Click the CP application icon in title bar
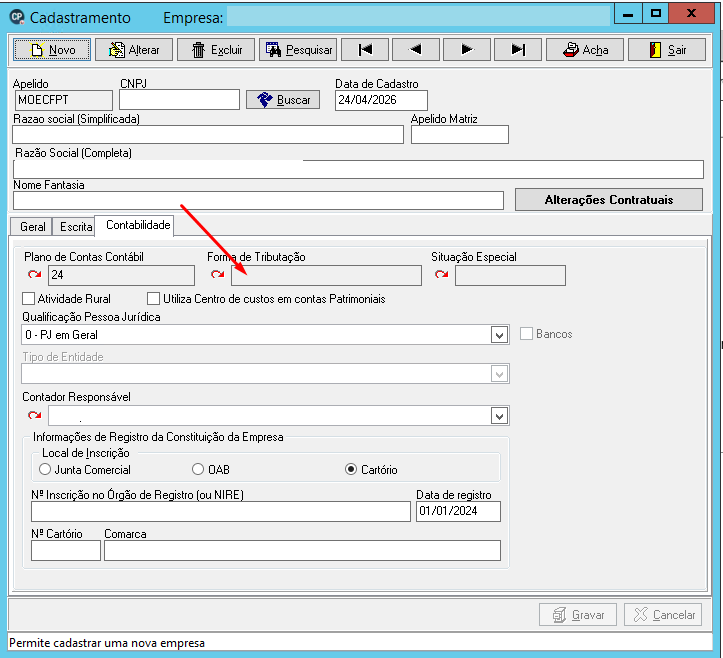Screen dimensions: 723x658 tap(17, 17)
